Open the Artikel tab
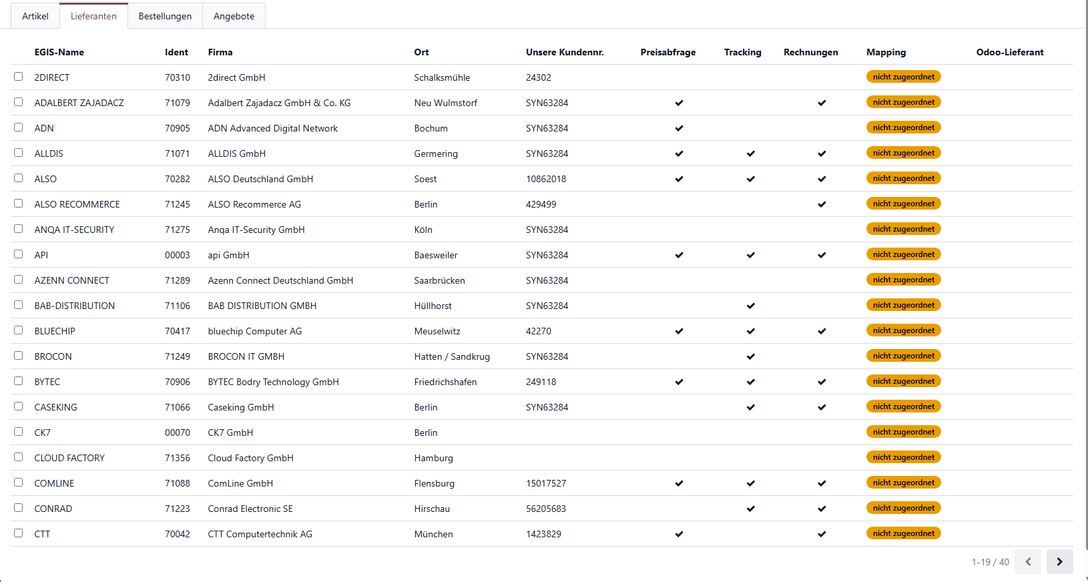The width and height of the screenshot is (1088, 582). 35,16
